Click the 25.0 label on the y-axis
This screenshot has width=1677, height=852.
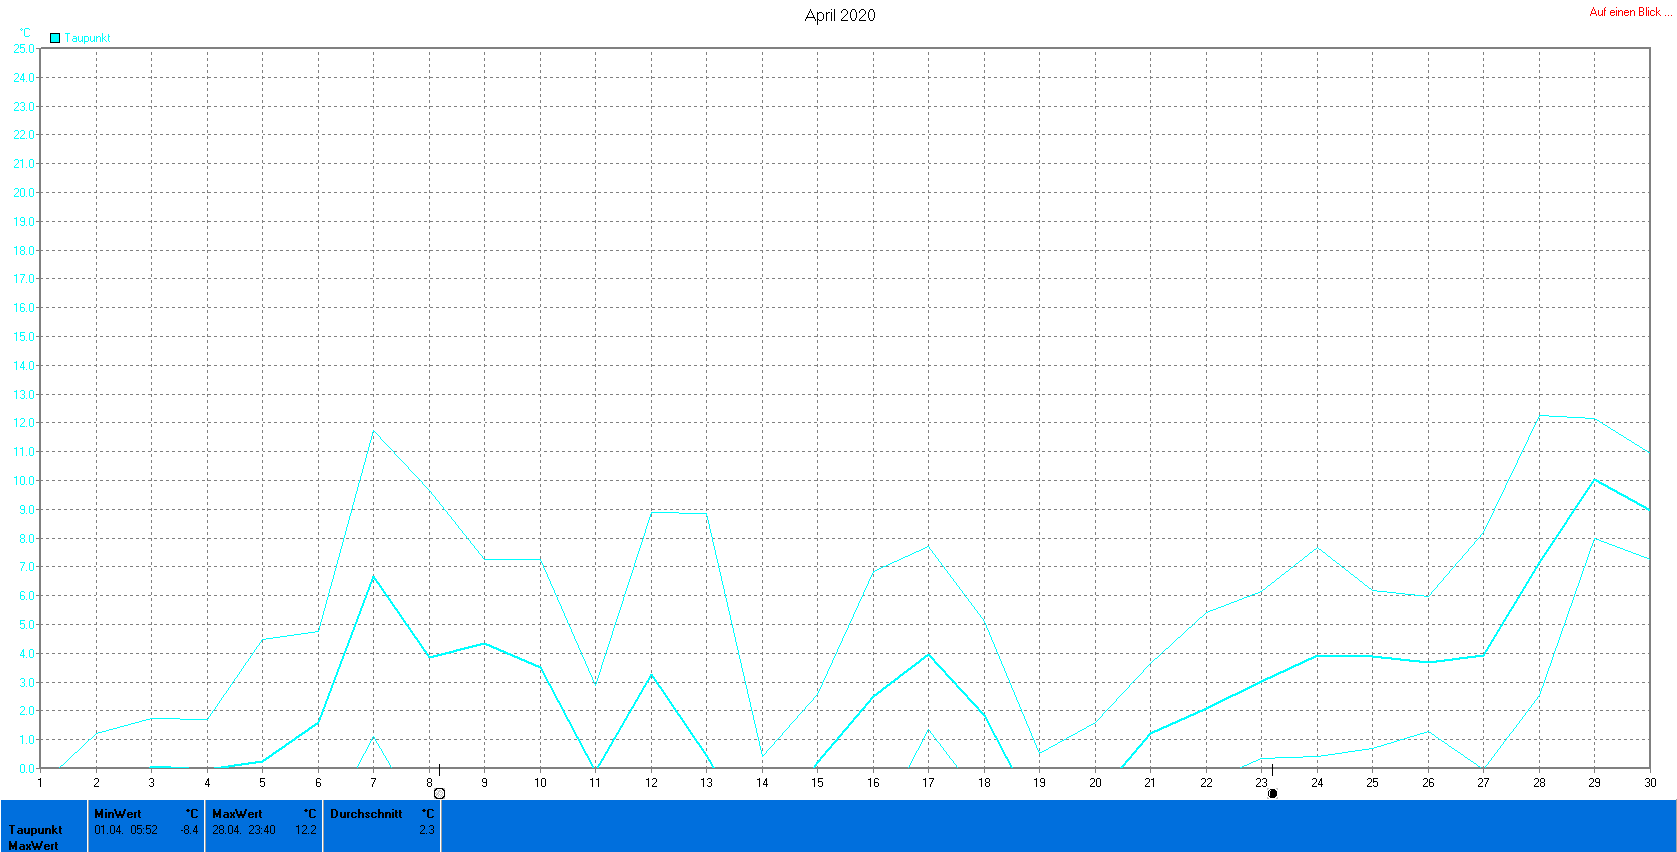[x=24, y=48]
